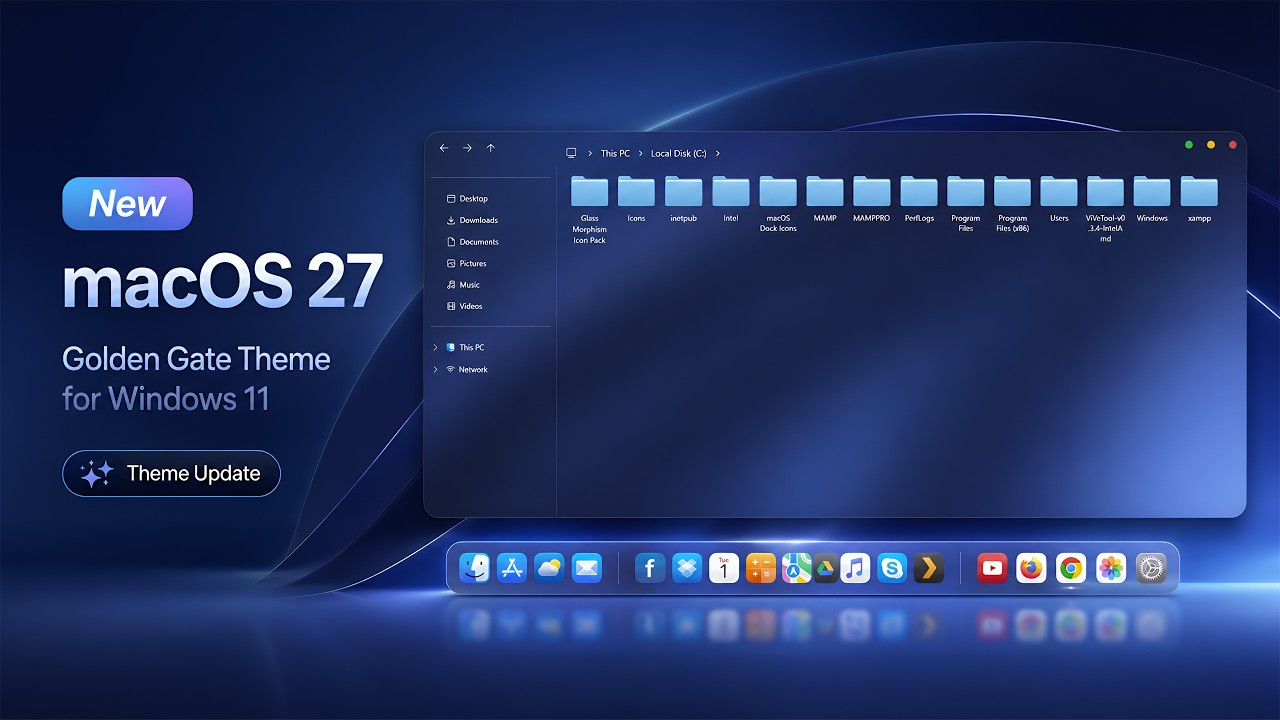Click the Theme Update pill button
Image resolution: width=1280 pixels, height=720 pixels.
click(x=171, y=474)
